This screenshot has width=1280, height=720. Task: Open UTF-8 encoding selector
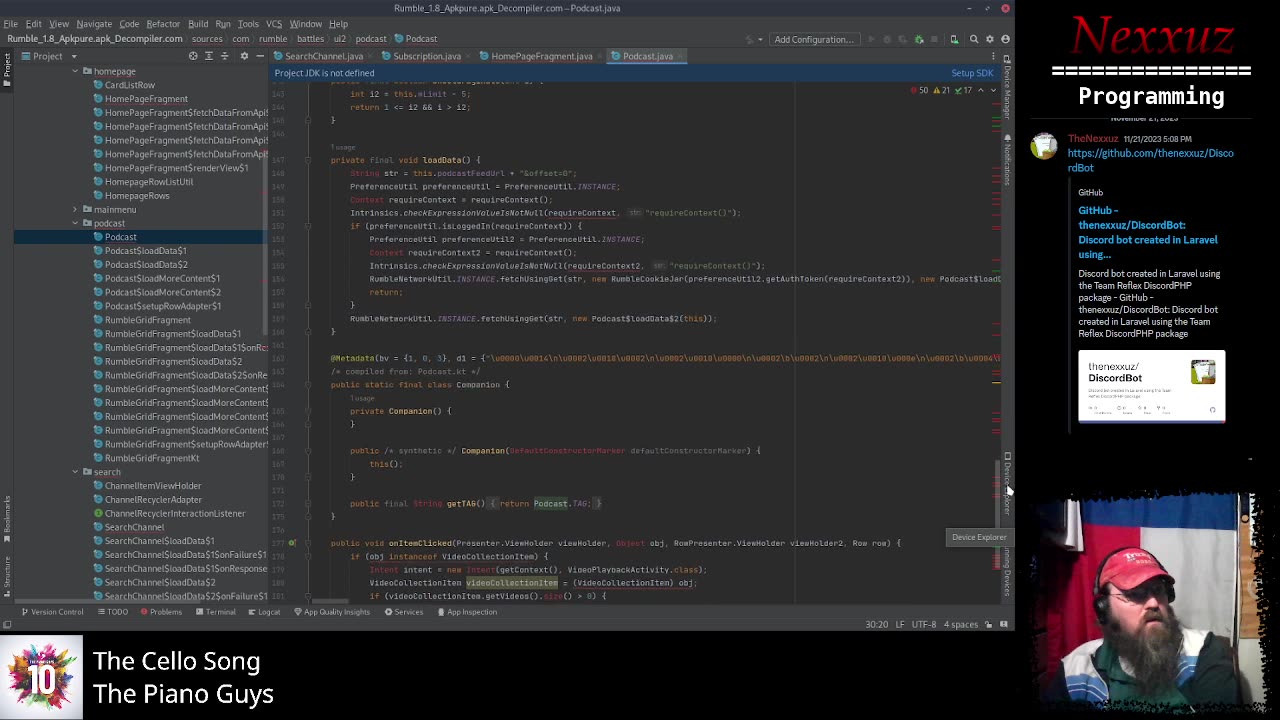pos(924,625)
